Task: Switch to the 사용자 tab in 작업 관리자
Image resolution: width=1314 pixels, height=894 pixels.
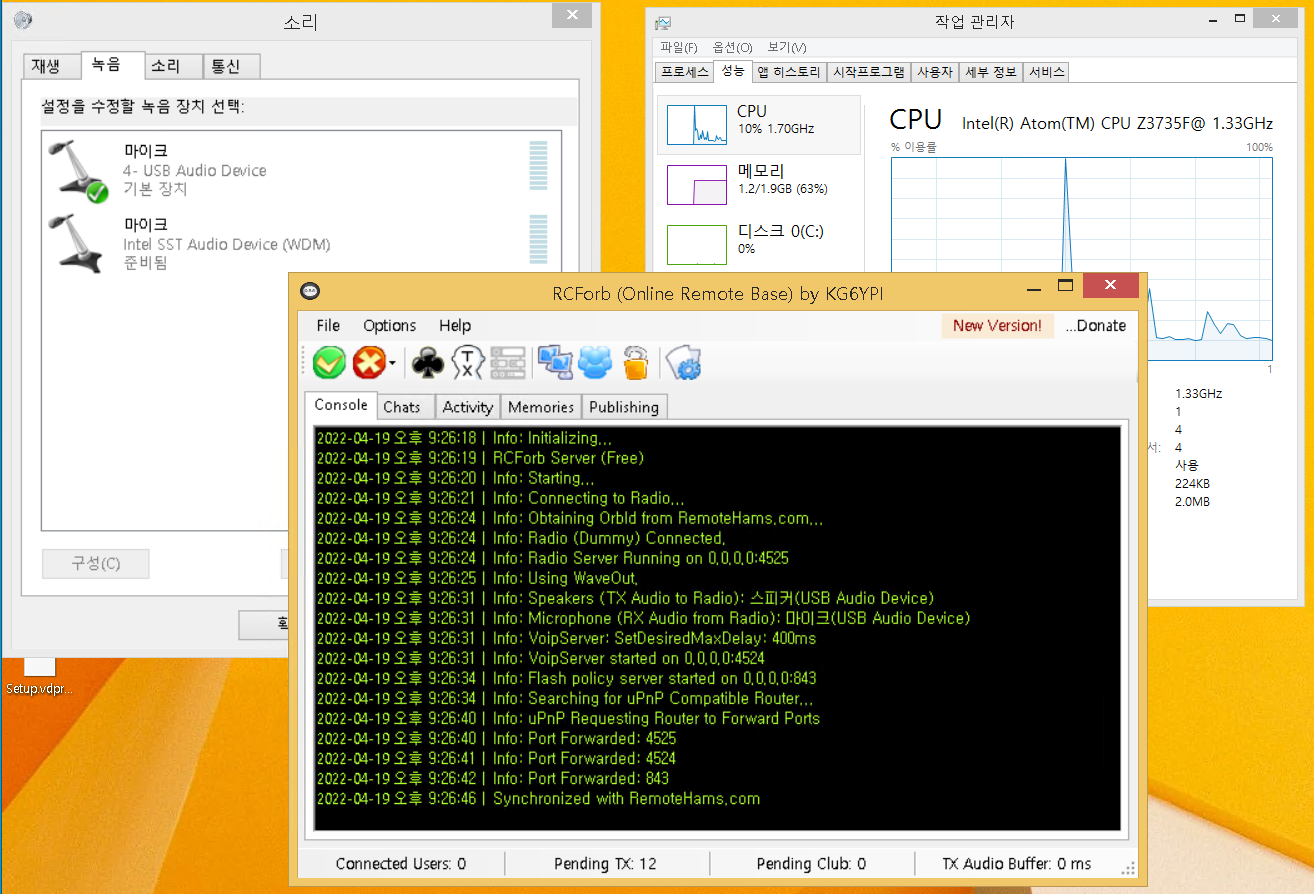Action: [935, 72]
